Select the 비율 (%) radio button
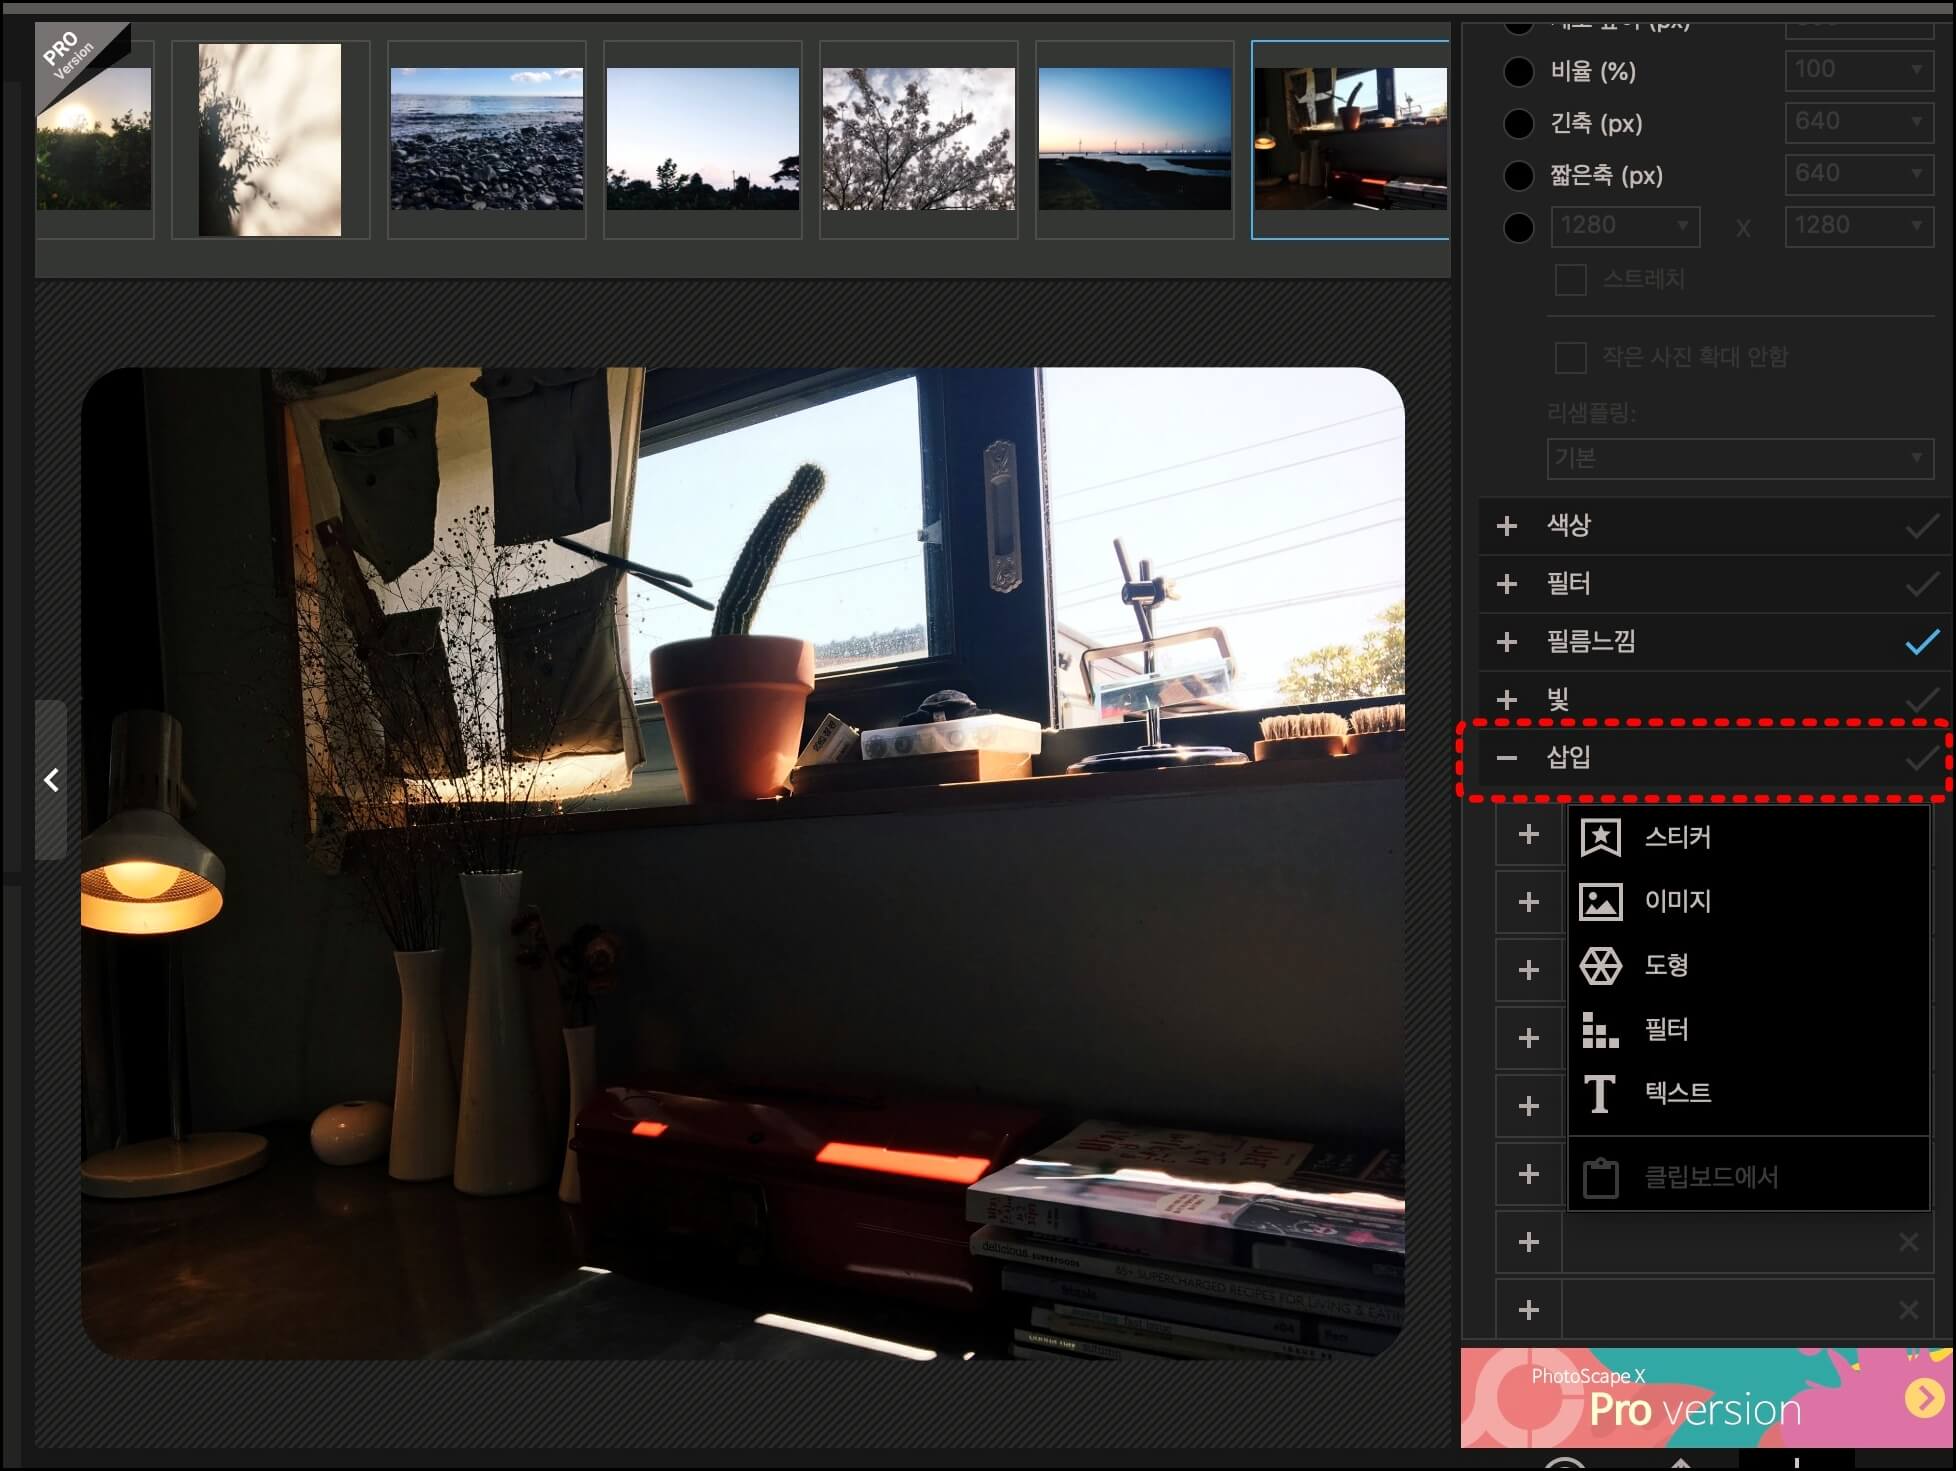This screenshot has width=1956, height=1471. tap(1518, 71)
